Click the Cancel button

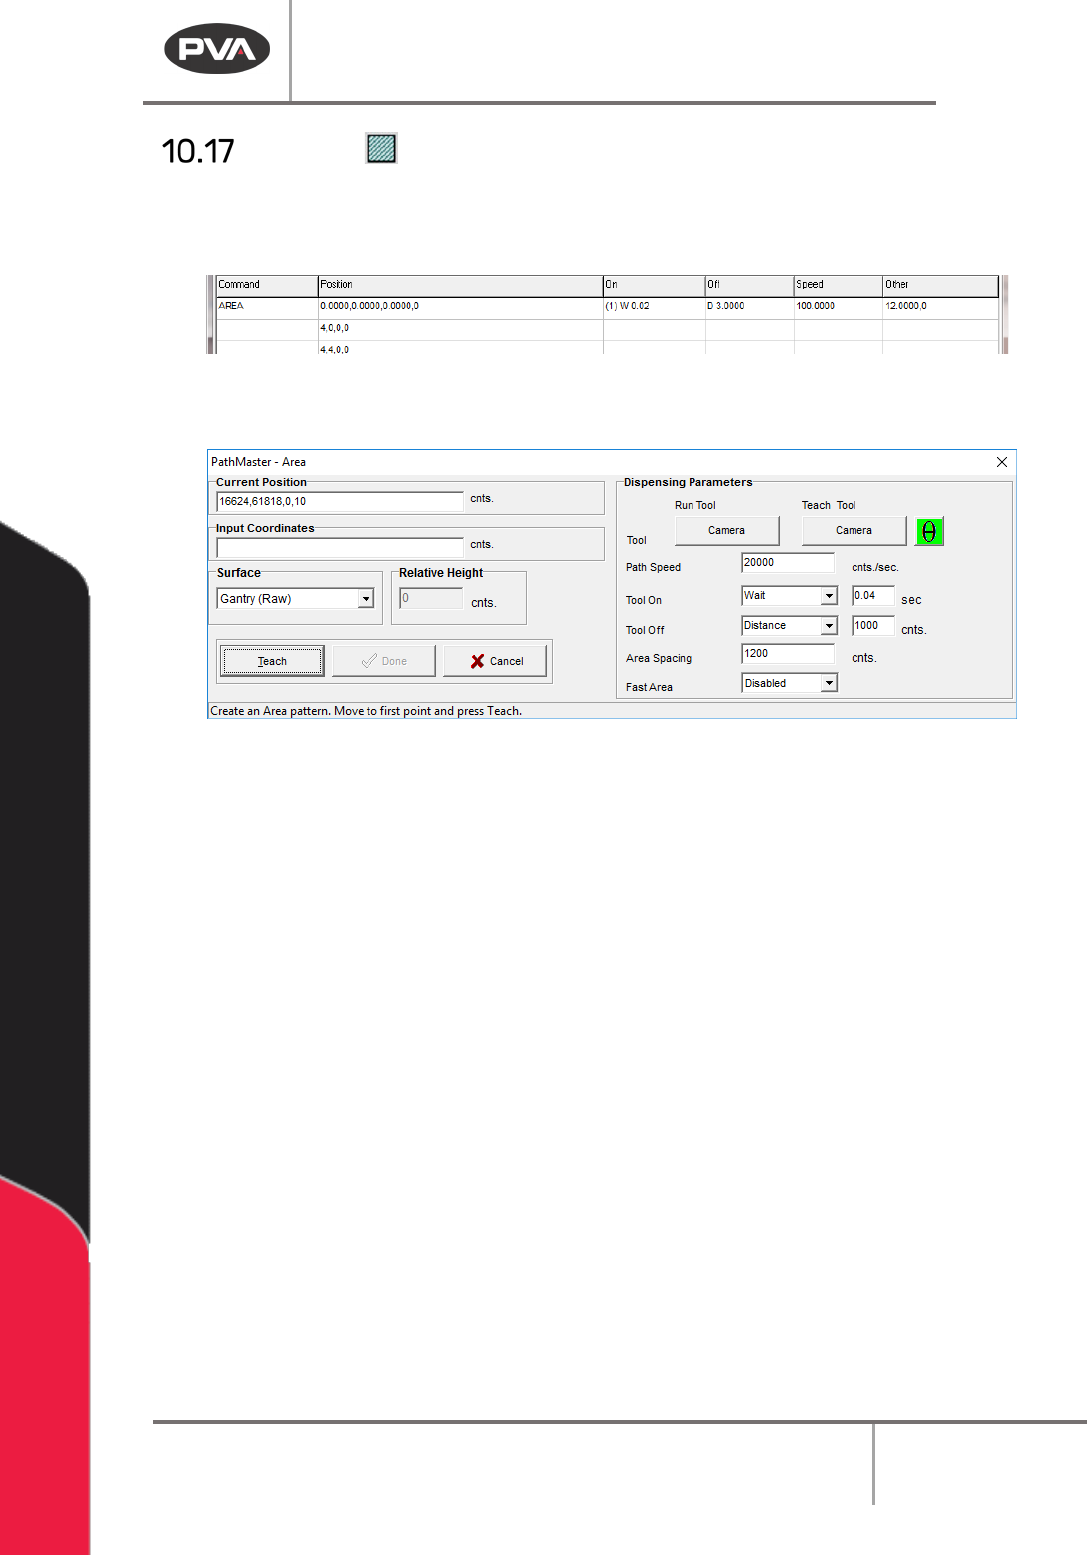pos(495,661)
